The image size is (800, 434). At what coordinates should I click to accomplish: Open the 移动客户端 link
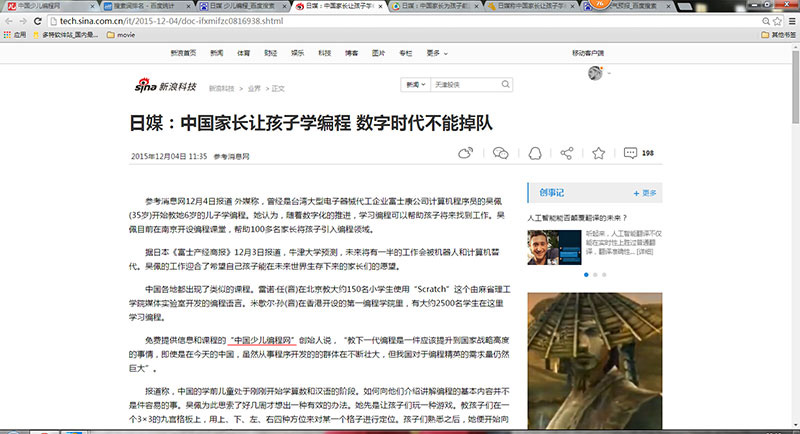(588, 53)
